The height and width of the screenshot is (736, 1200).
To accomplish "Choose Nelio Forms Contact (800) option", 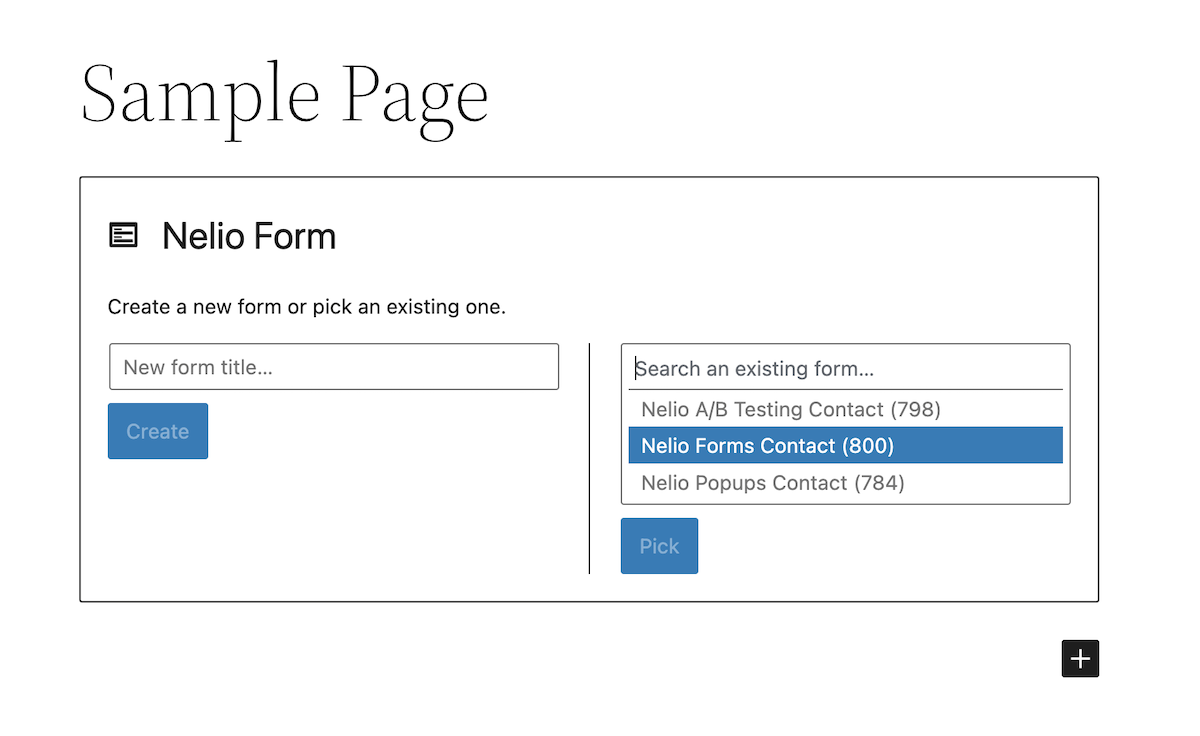I will [846, 445].
